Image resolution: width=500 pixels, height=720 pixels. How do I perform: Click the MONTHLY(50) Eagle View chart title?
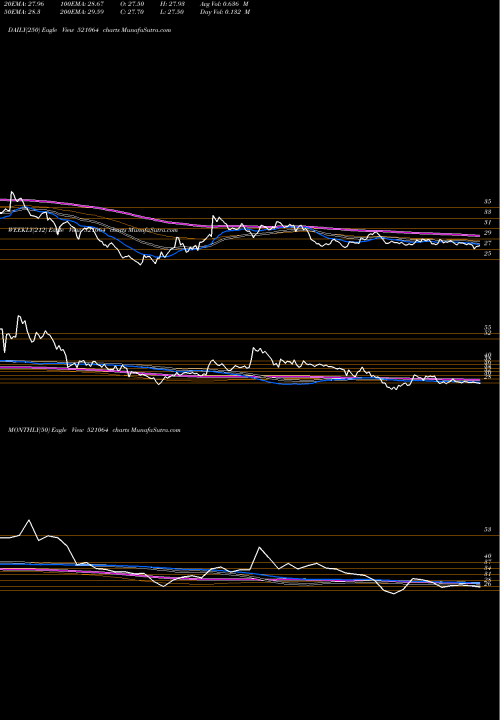(x=94, y=430)
